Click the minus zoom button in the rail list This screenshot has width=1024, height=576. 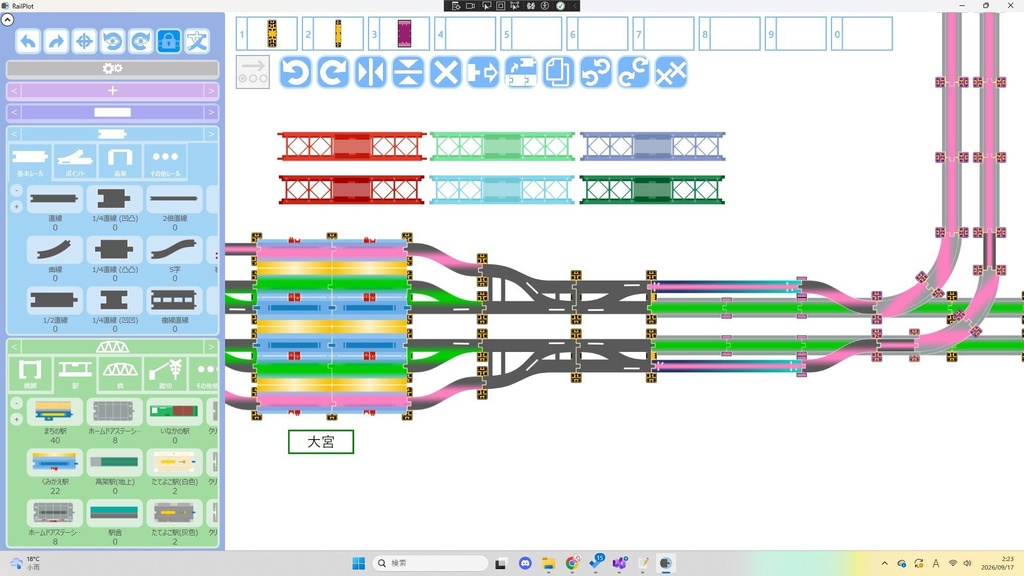16,191
